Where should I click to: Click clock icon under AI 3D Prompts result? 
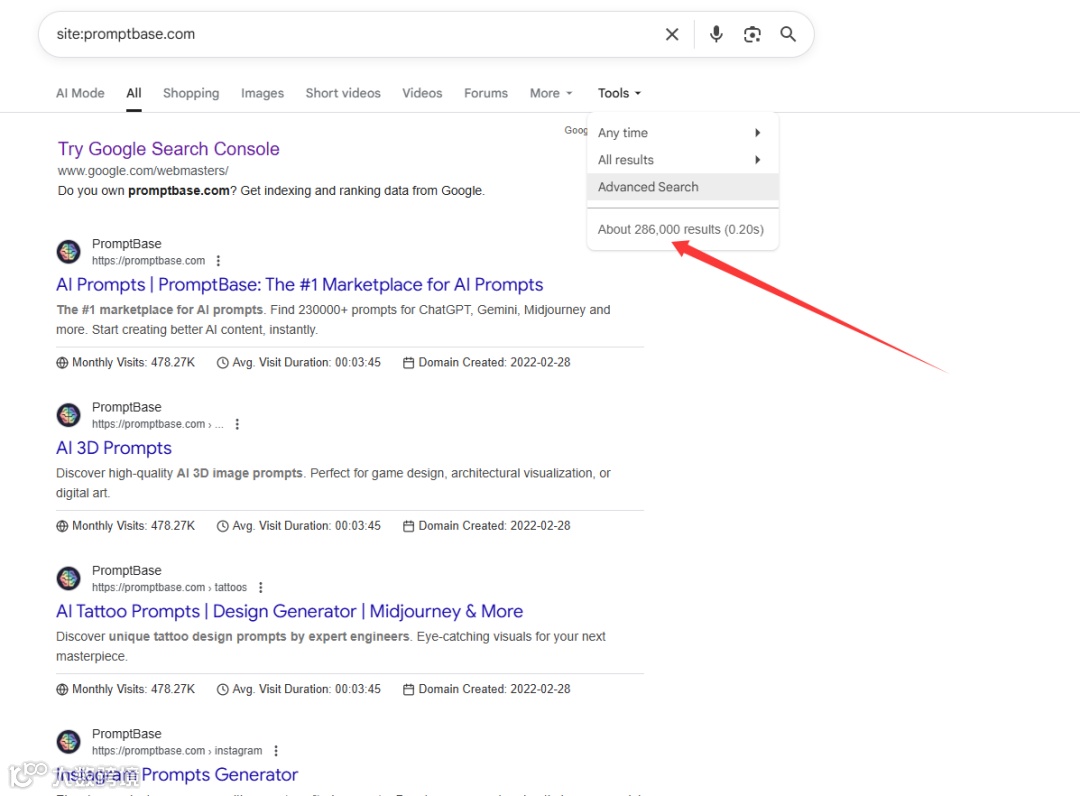(222, 526)
